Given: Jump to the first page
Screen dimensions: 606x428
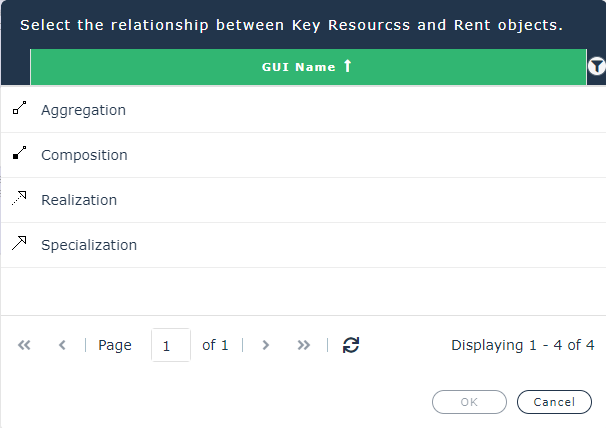Looking at the screenshot, I should [25, 345].
